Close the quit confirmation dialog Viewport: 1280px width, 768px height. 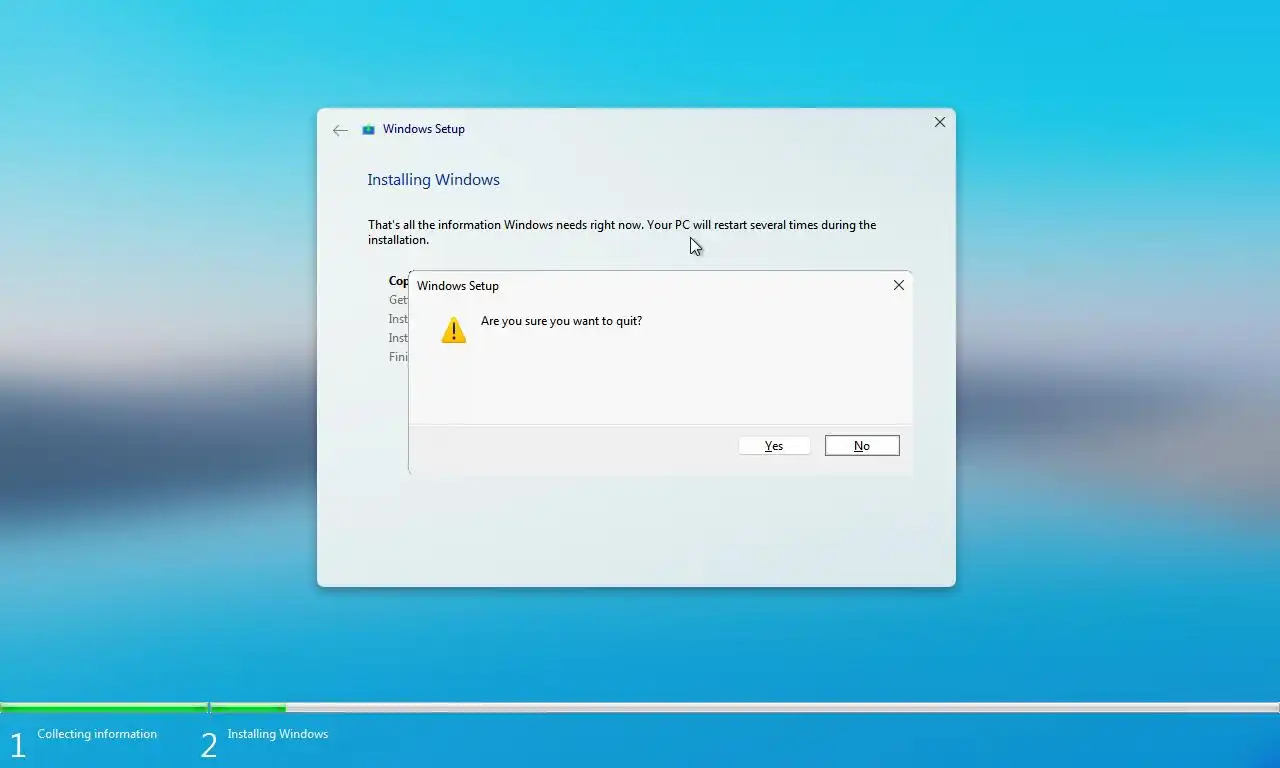[899, 285]
